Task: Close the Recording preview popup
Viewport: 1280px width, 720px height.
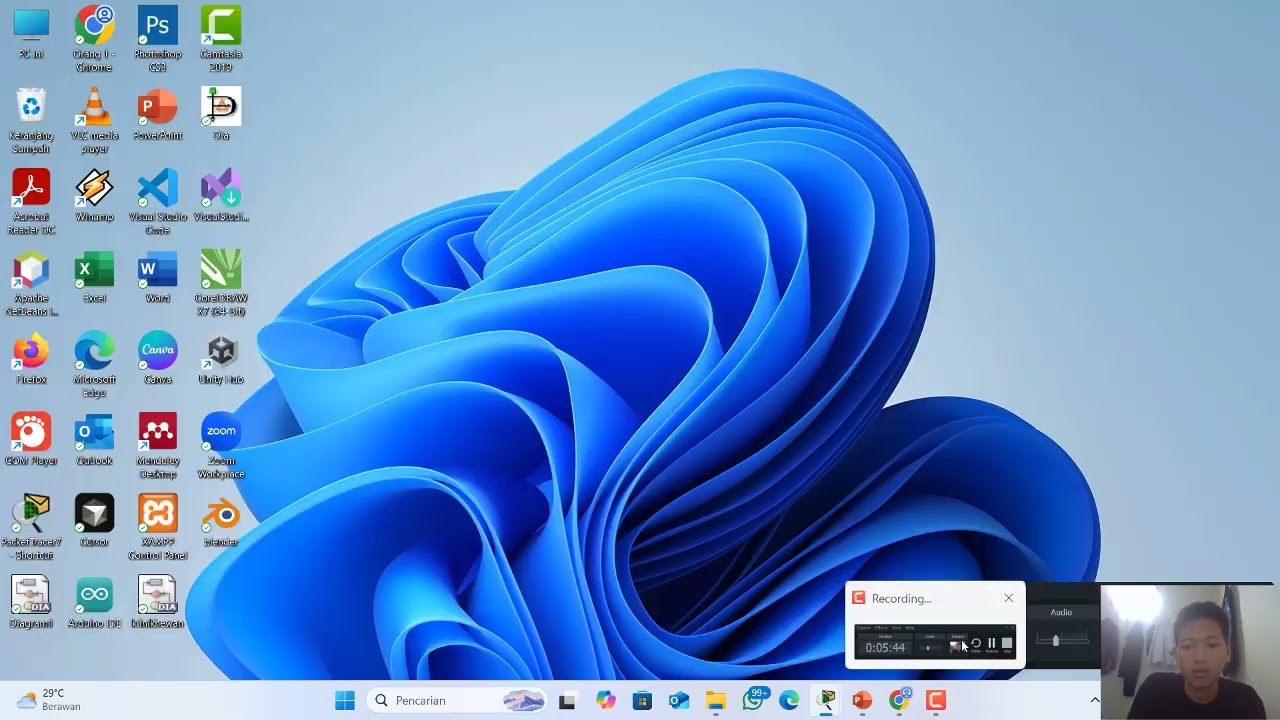Action: tap(1008, 598)
